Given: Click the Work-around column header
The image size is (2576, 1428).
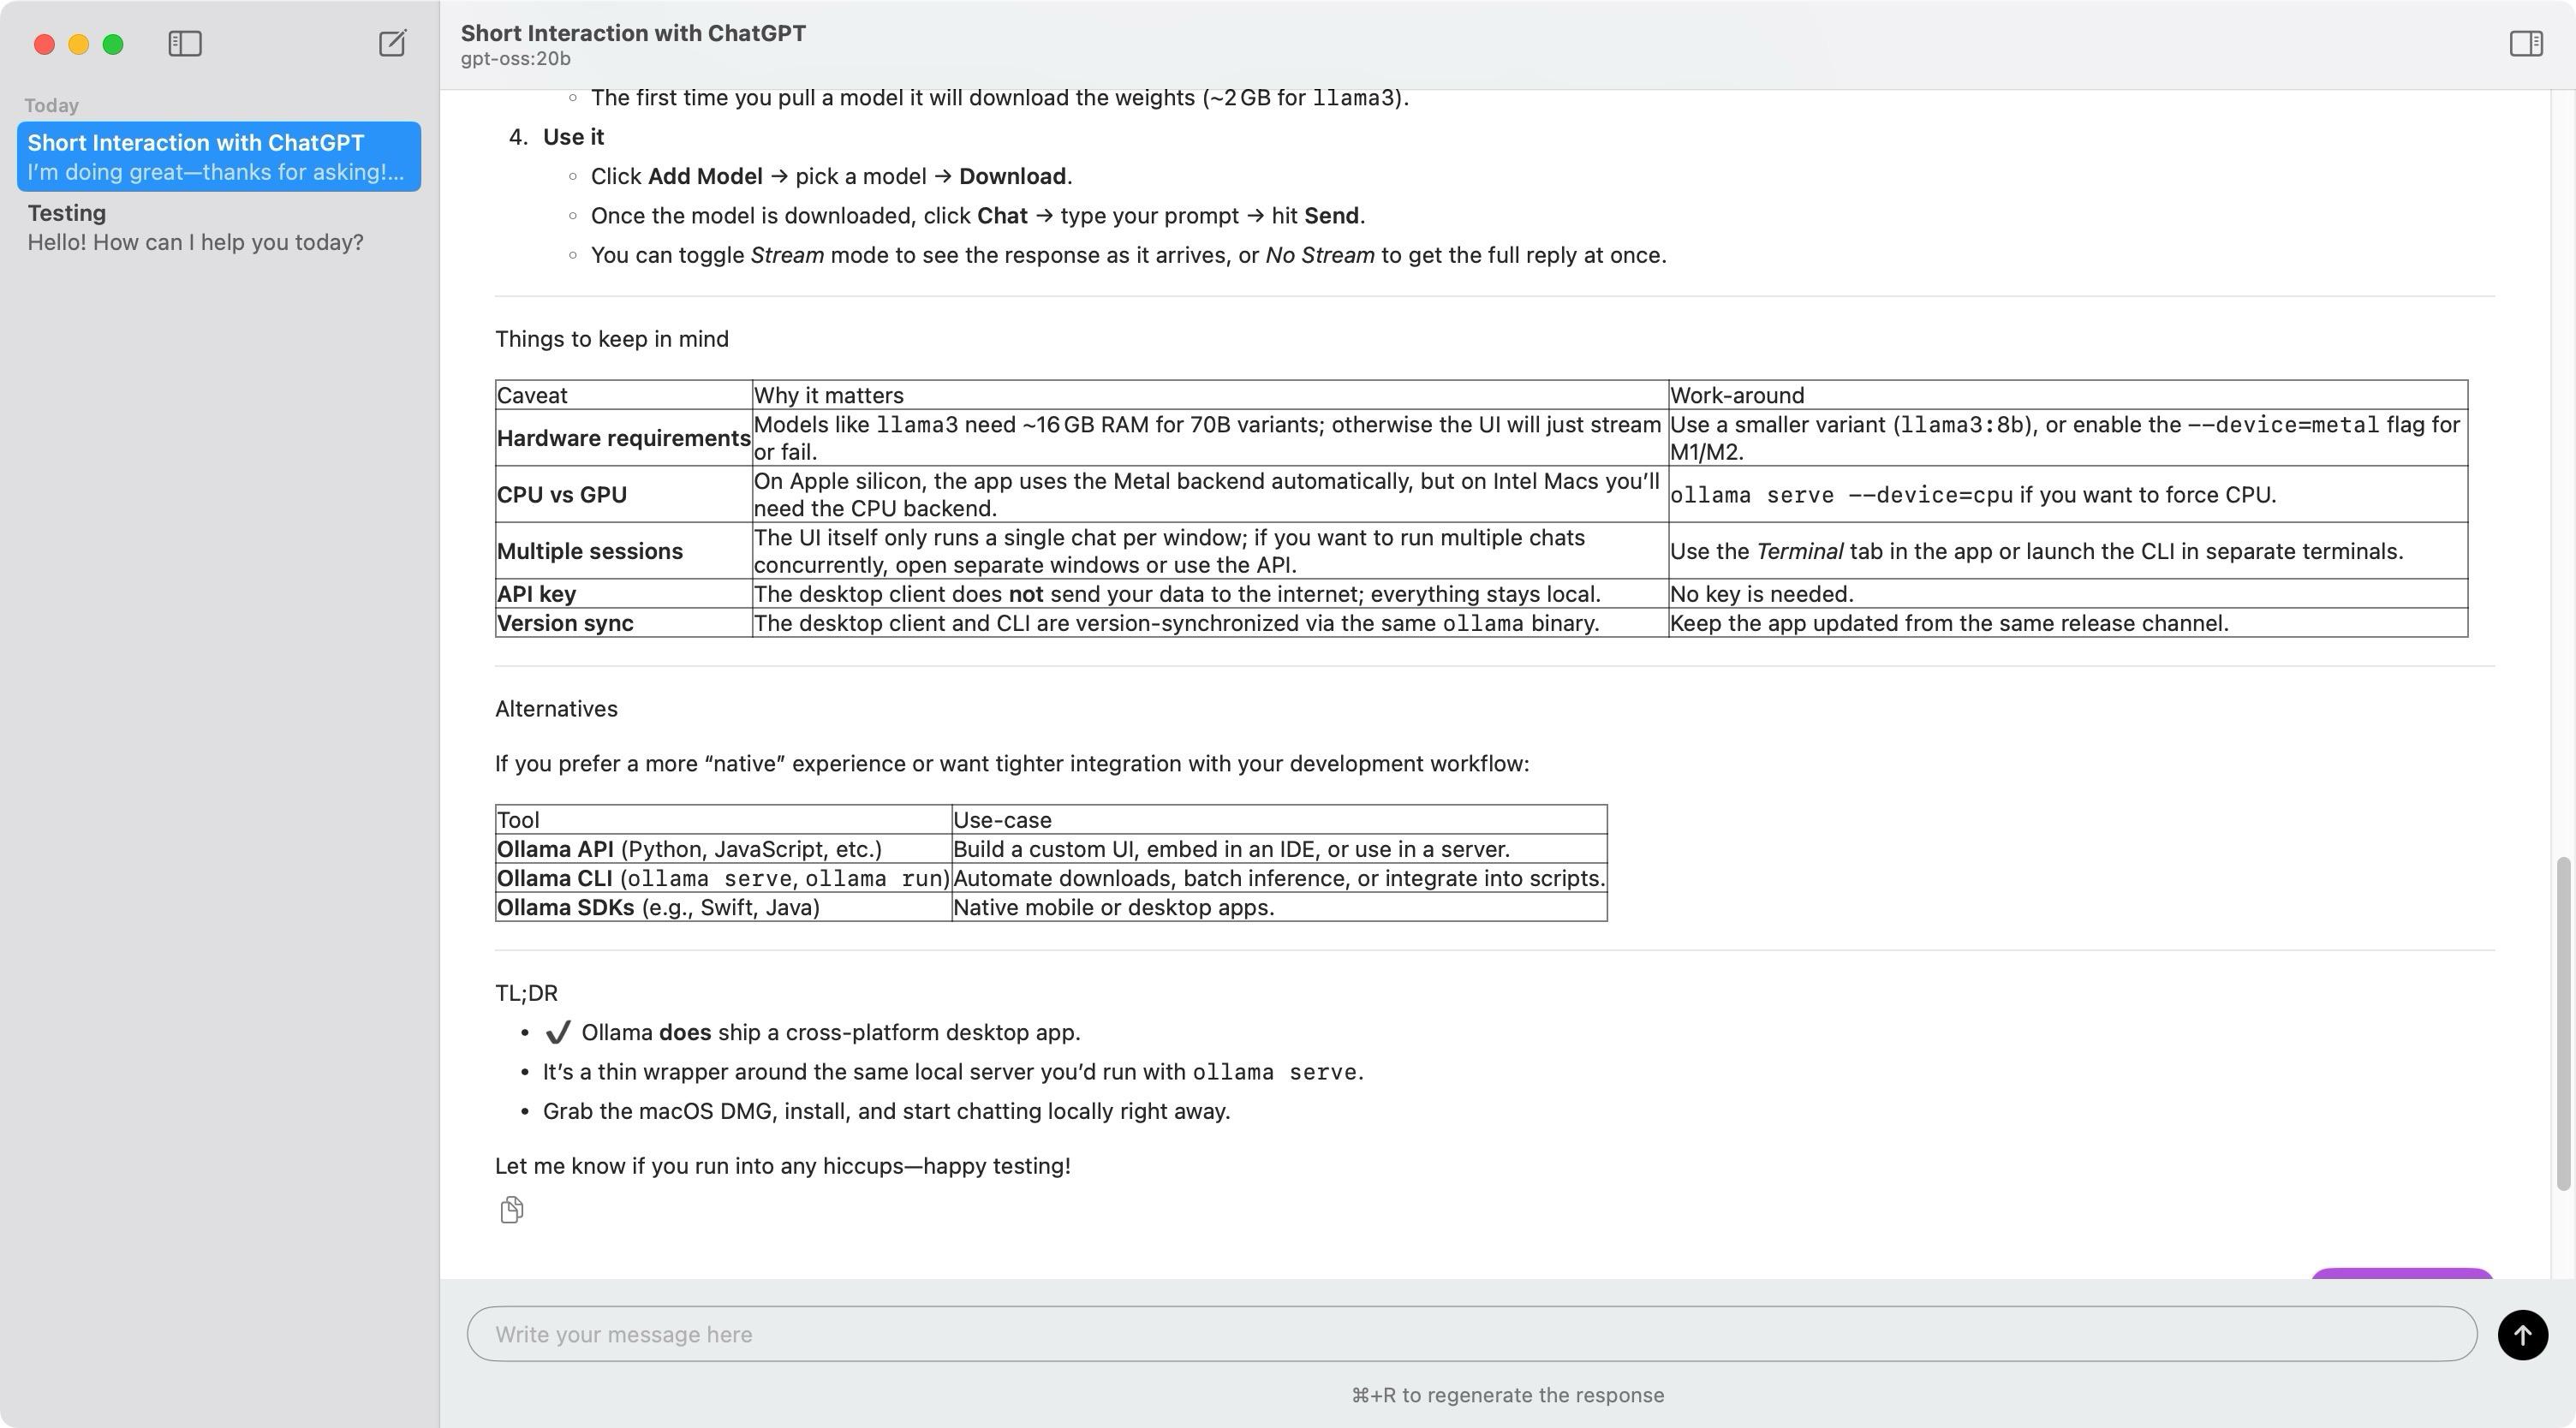Looking at the screenshot, I should click(x=2068, y=395).
